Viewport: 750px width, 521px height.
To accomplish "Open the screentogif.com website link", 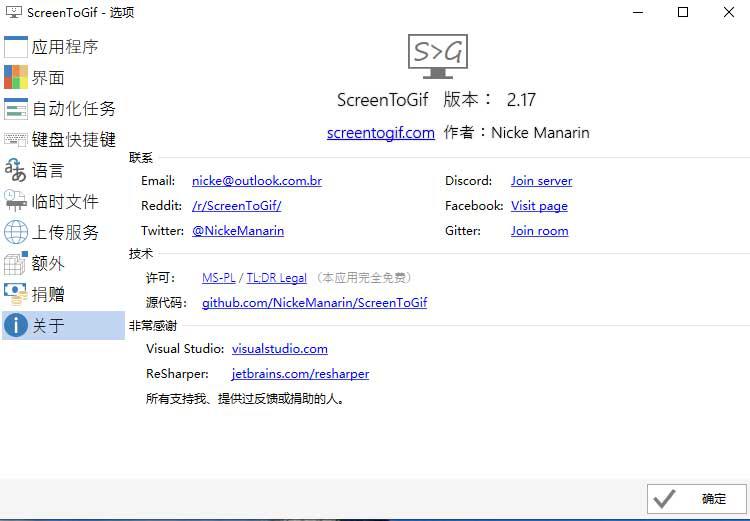I will point(381,133).
